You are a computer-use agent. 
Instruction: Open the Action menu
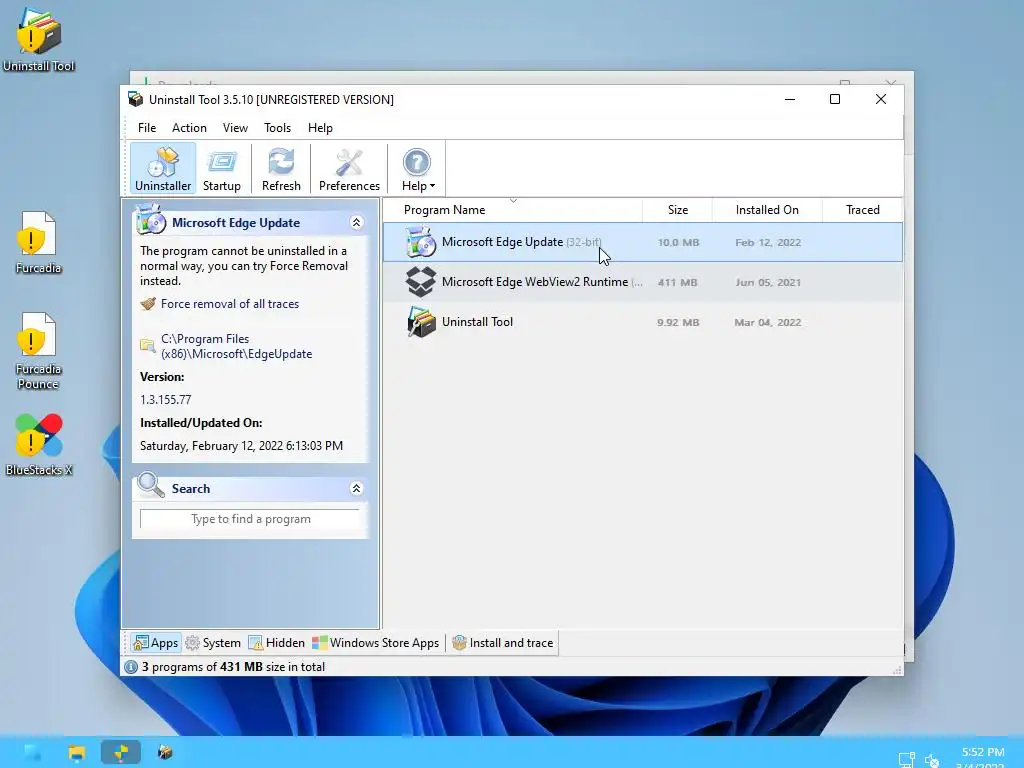(x=189, y=128)
